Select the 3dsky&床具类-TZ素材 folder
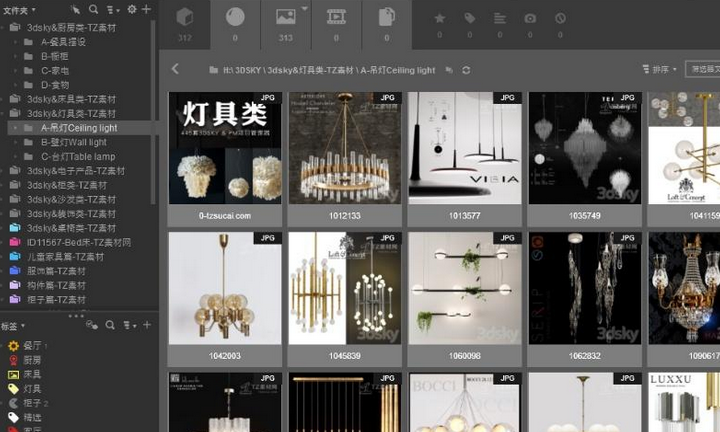 pyautogui.click(x=71, y=99)
